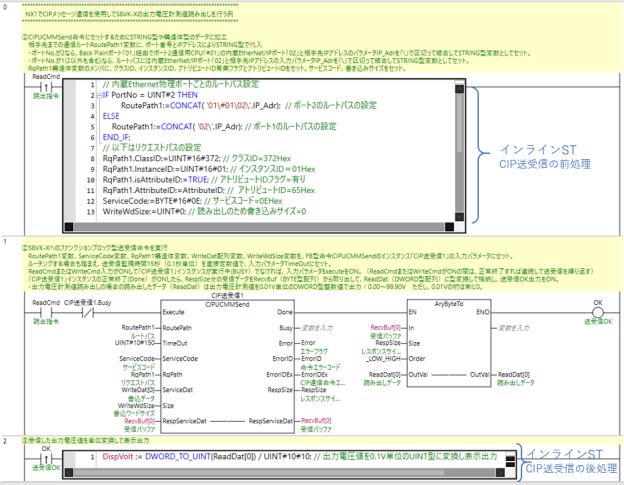This screenshot has height=485, width=624.
Task: Select the Order pin of AryByteTo
Action: (x=417, y=358)
